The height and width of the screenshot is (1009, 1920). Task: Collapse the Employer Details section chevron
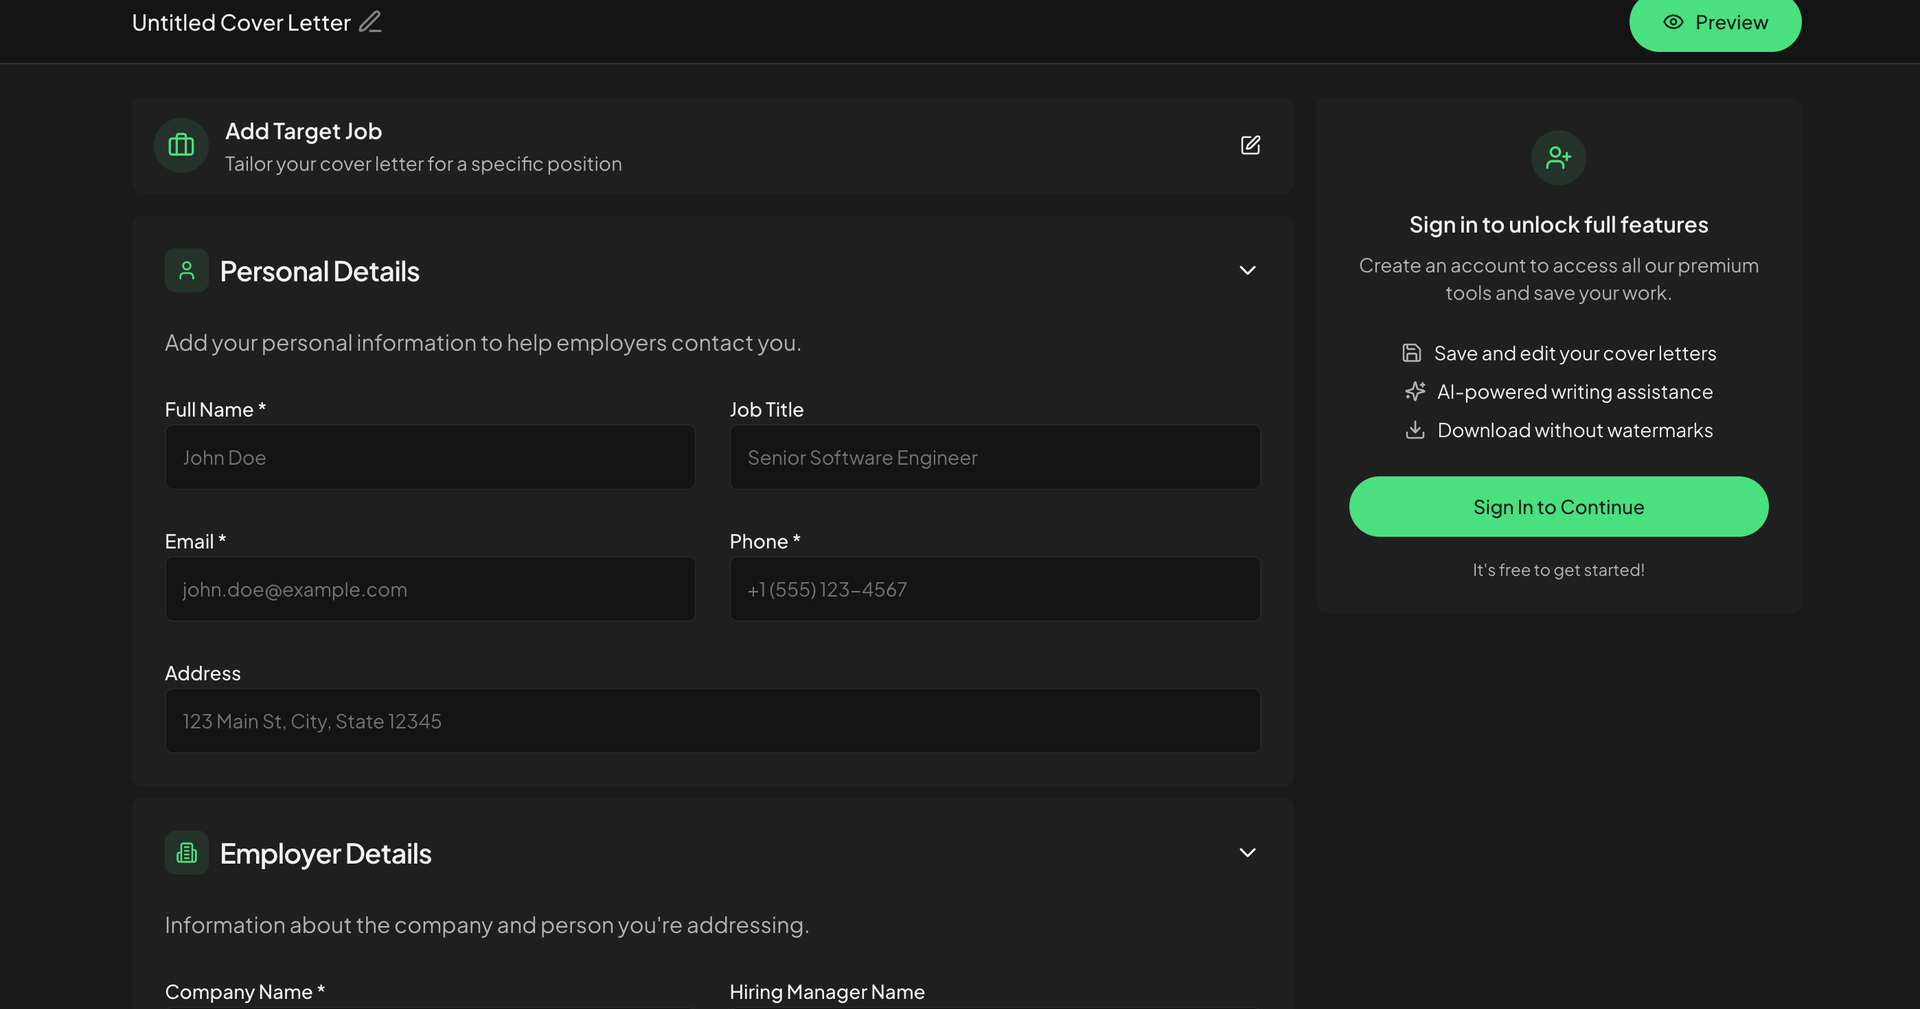(x=1247, y=853)
